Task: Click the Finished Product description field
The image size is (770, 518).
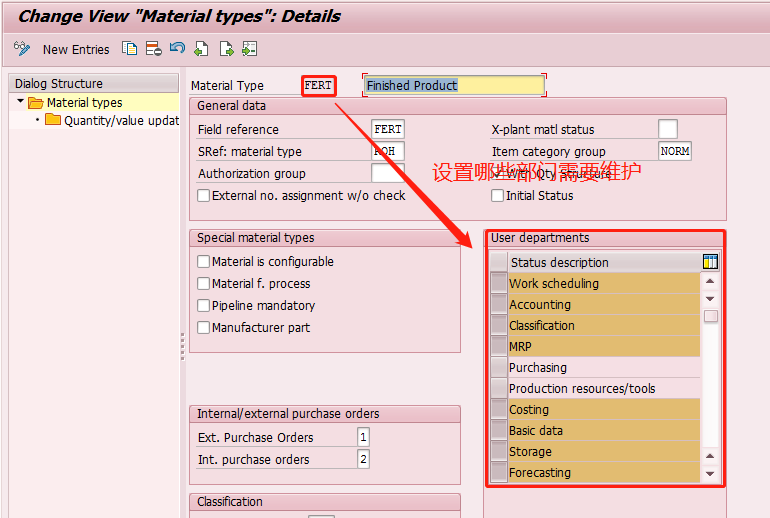Action: click(454, 85)
